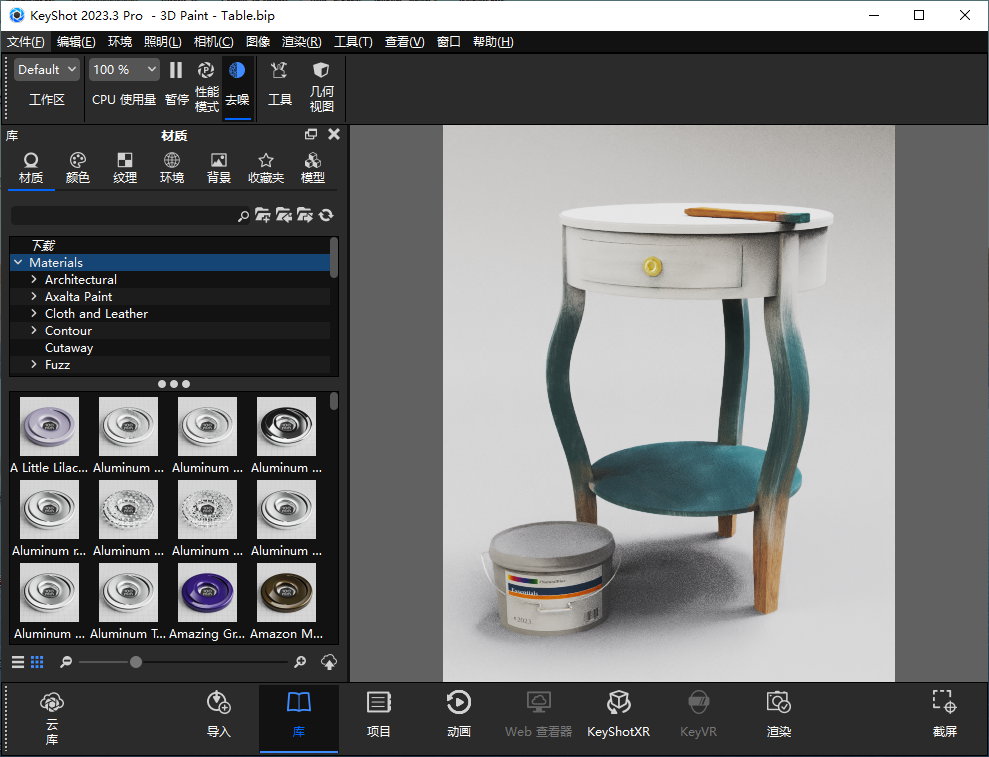Open Cloud Library (云库)
Viewport: 989px width, 757px height.
pyautogui.click(x=52, y=718)
